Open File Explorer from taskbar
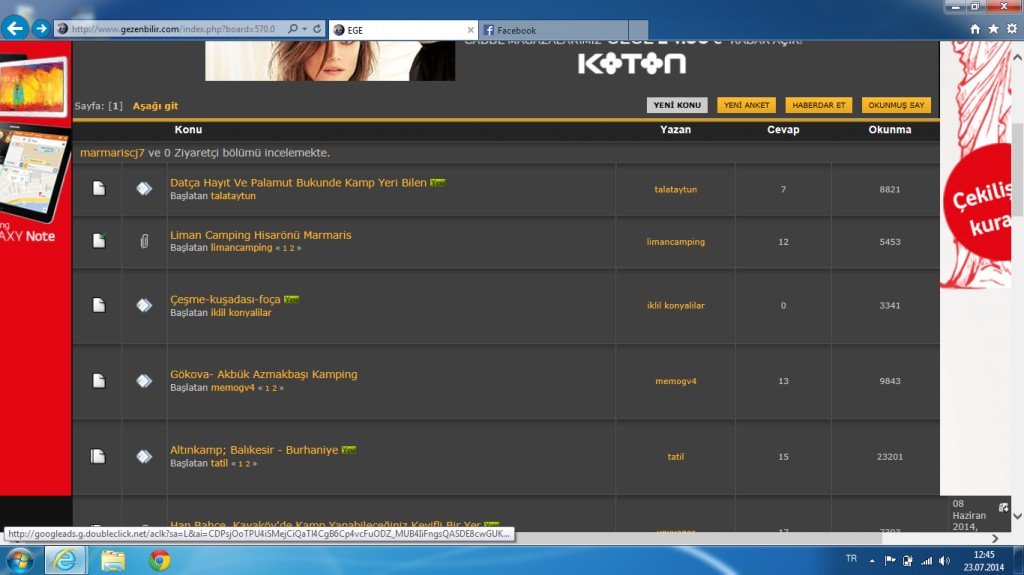This screenshot has height=575, width=1024. tap(112, 560)
